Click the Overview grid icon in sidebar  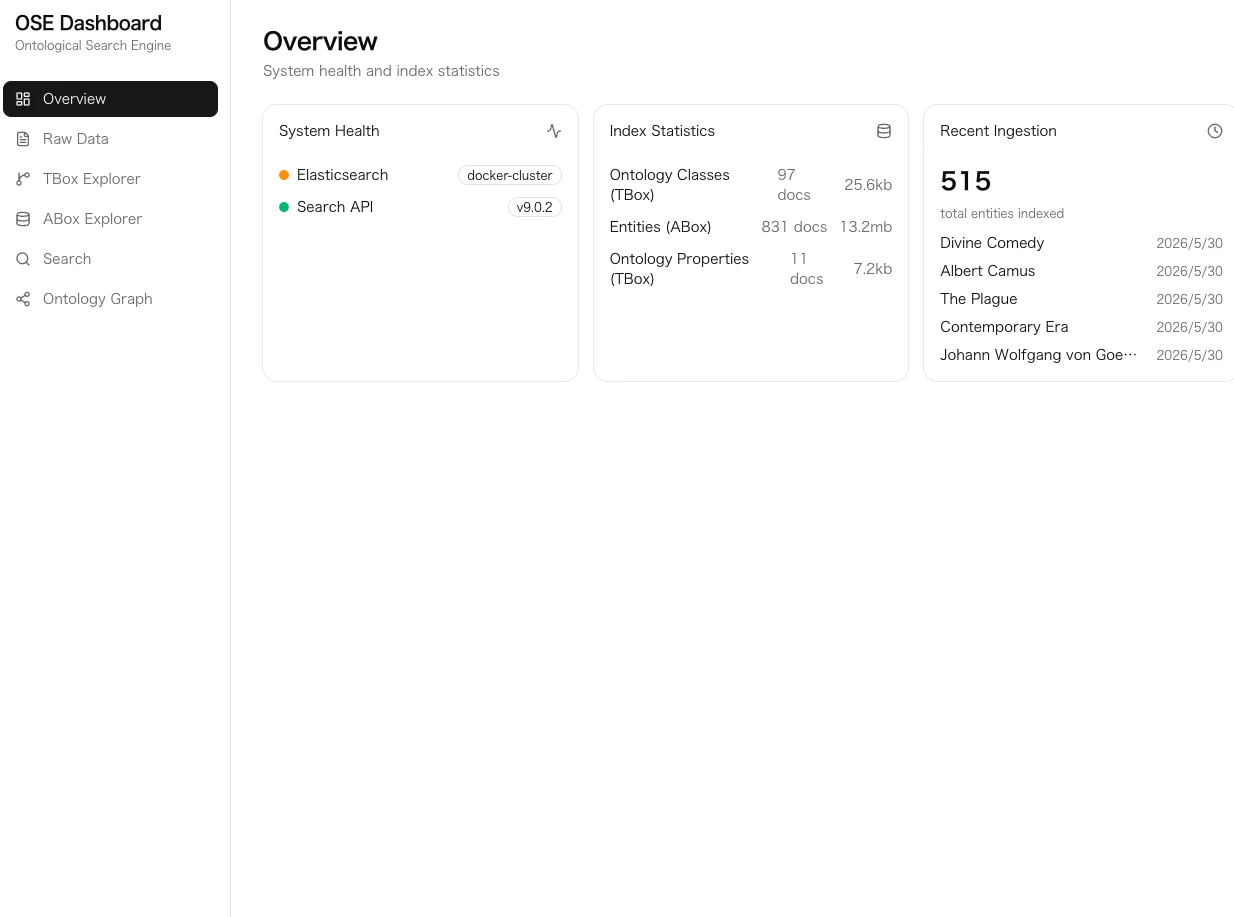coord(23,99)
